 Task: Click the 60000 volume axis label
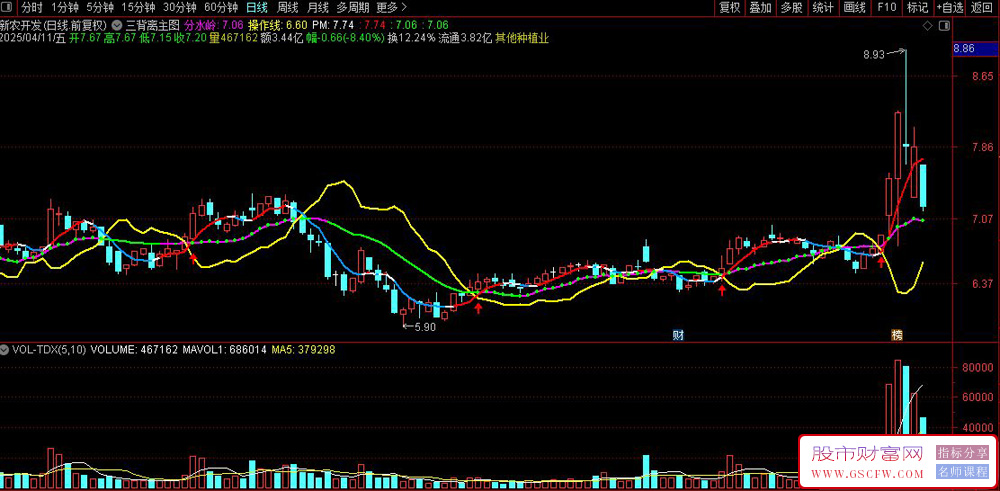click(x=978, y=397)
